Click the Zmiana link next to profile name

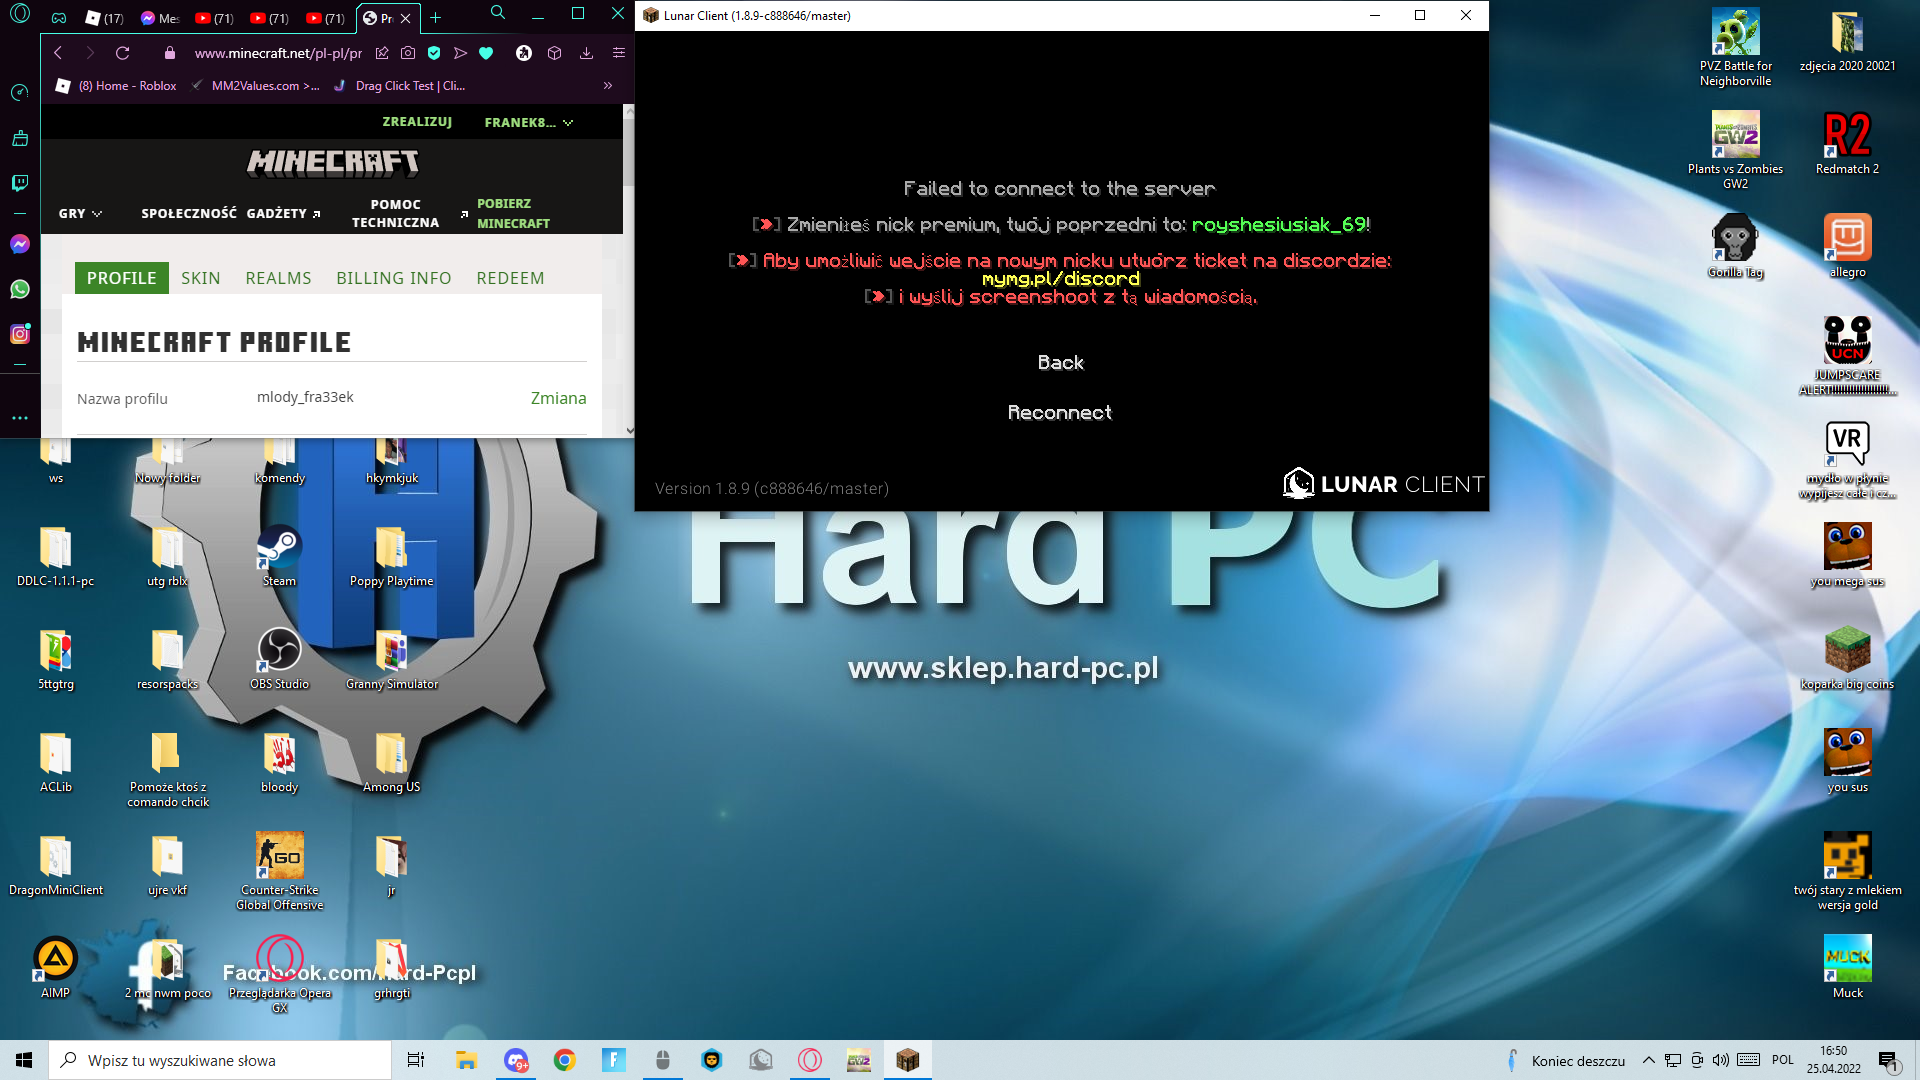pyautogui.click(x=558, y=398)
